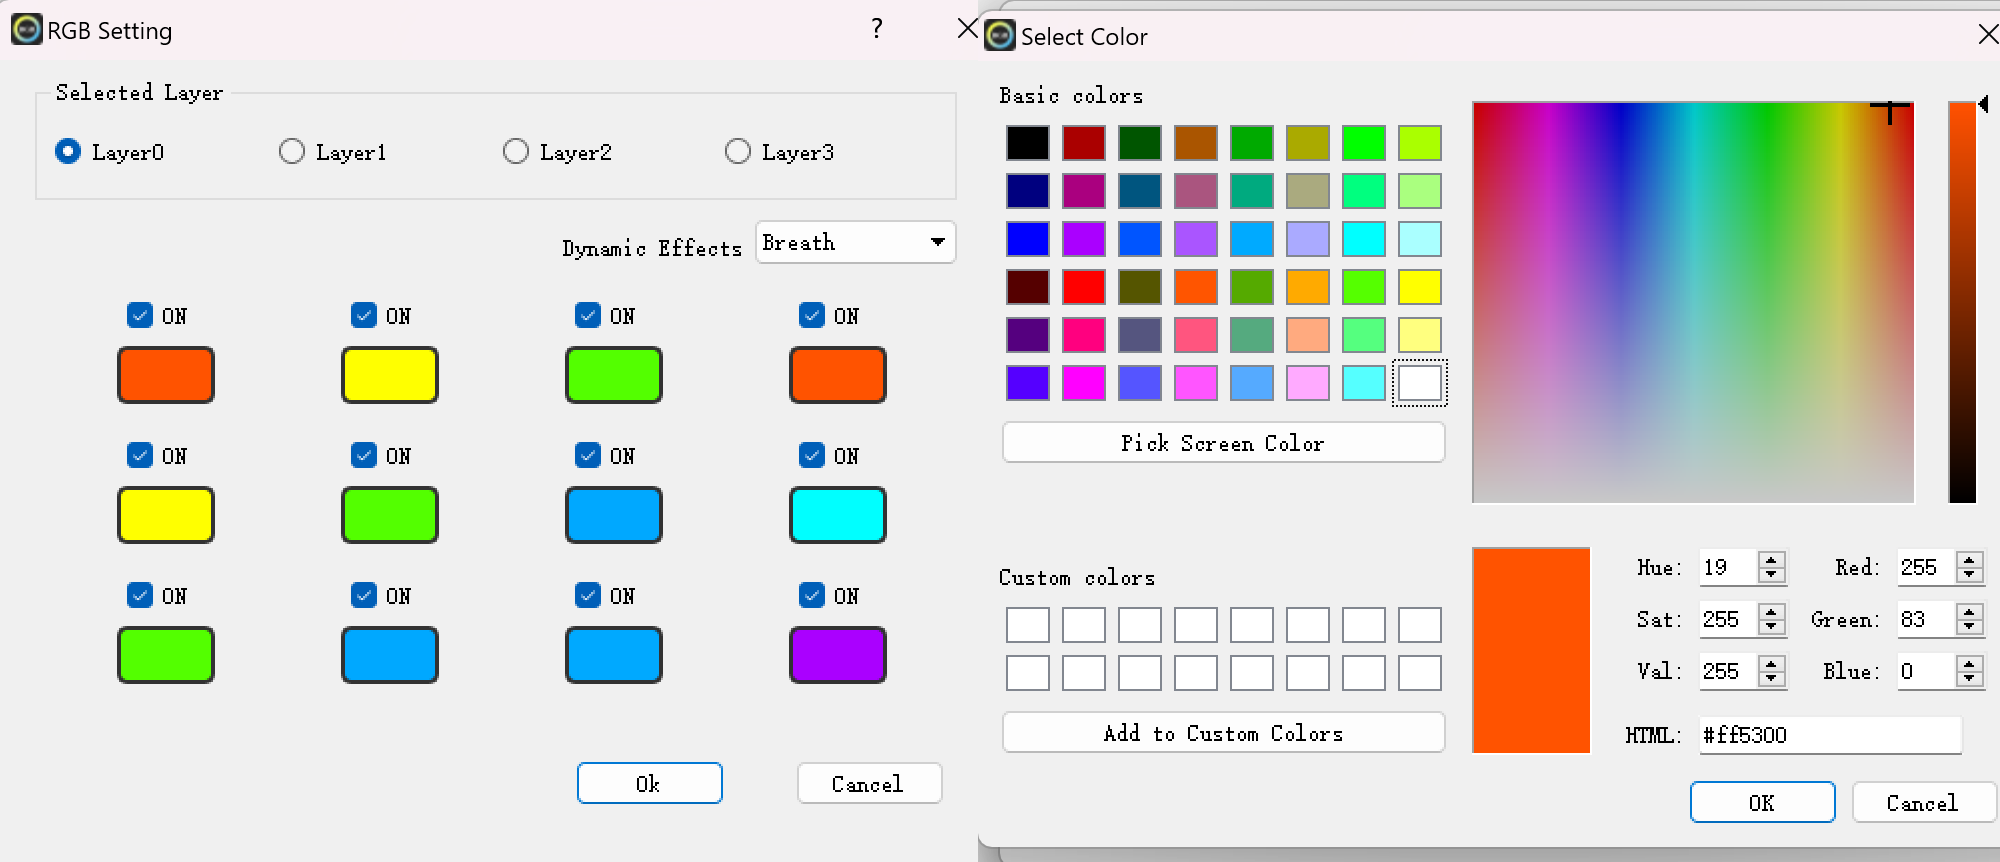Screen dimensions: 2000x862
Task: Choose cyan in Basic colors third row
Action: tap(1364, 239)
